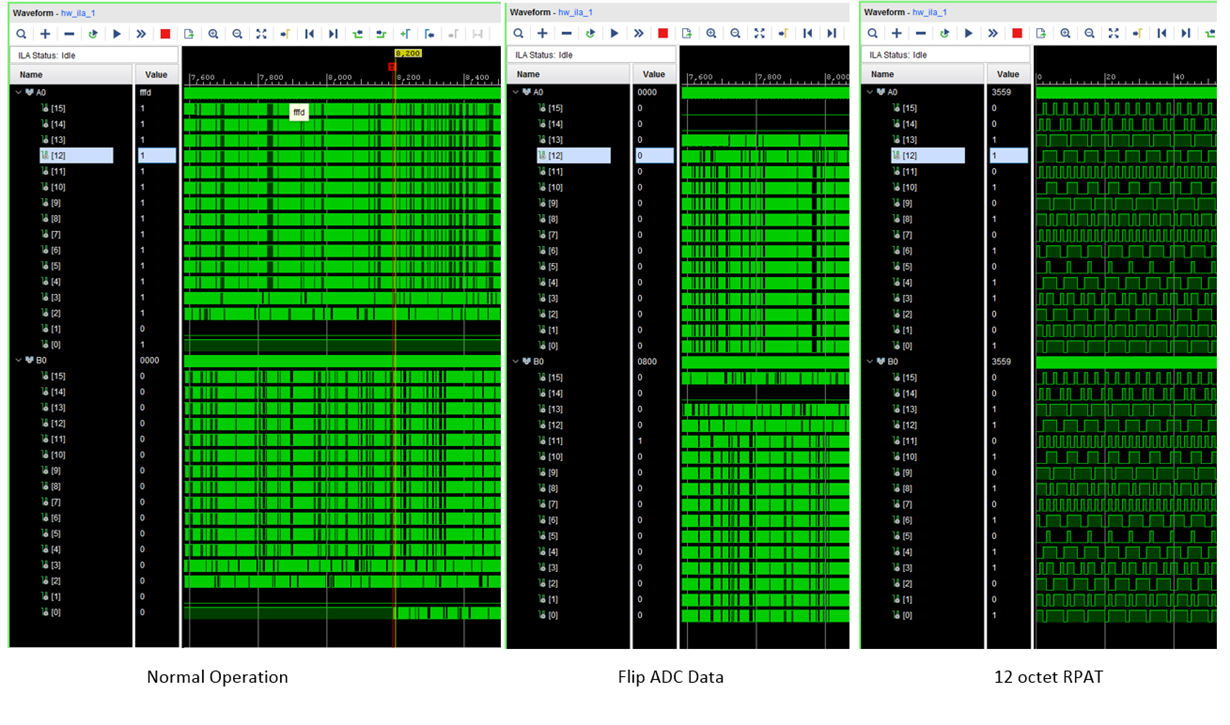The height and width of the screenshot is (725, 1230).
Task: Go to end in Normal Operation waveform
Action: point(333,33)
